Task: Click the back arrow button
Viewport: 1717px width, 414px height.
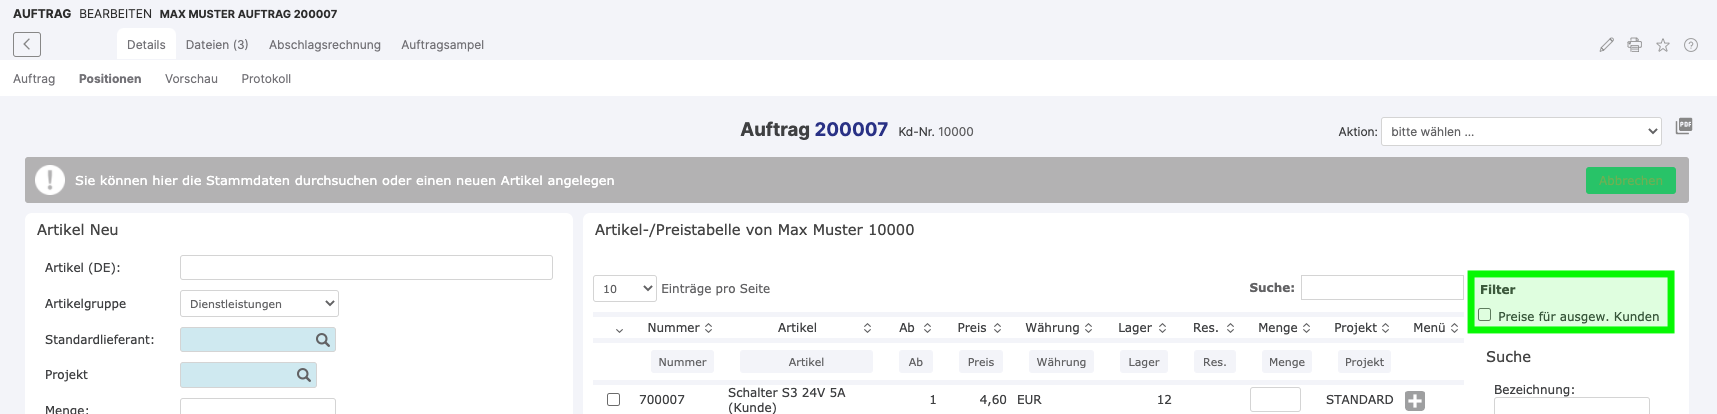Action: (27, 44)
